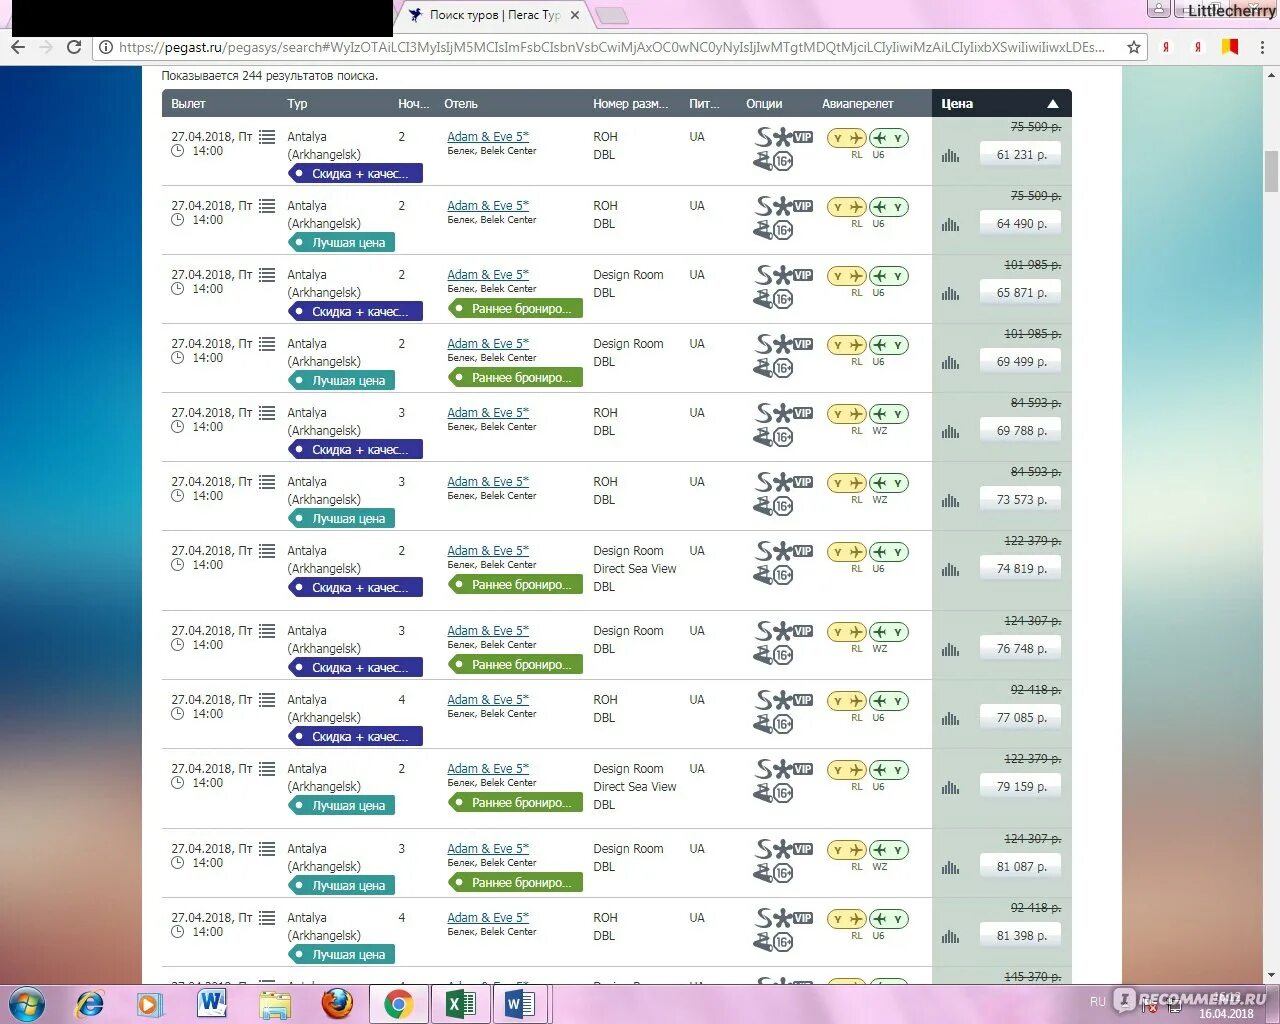
Task: Select the 69 788 р. price button
Action: pos(1020,431)
